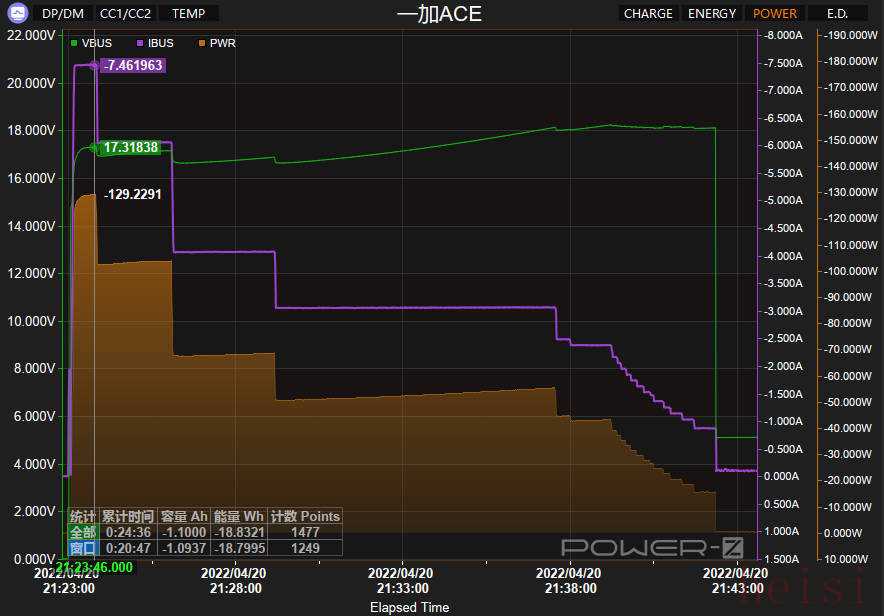Toggle the IBUS legend series
Image resolution: width=884 pixels, height=616 pixels.
pos(156,43)
